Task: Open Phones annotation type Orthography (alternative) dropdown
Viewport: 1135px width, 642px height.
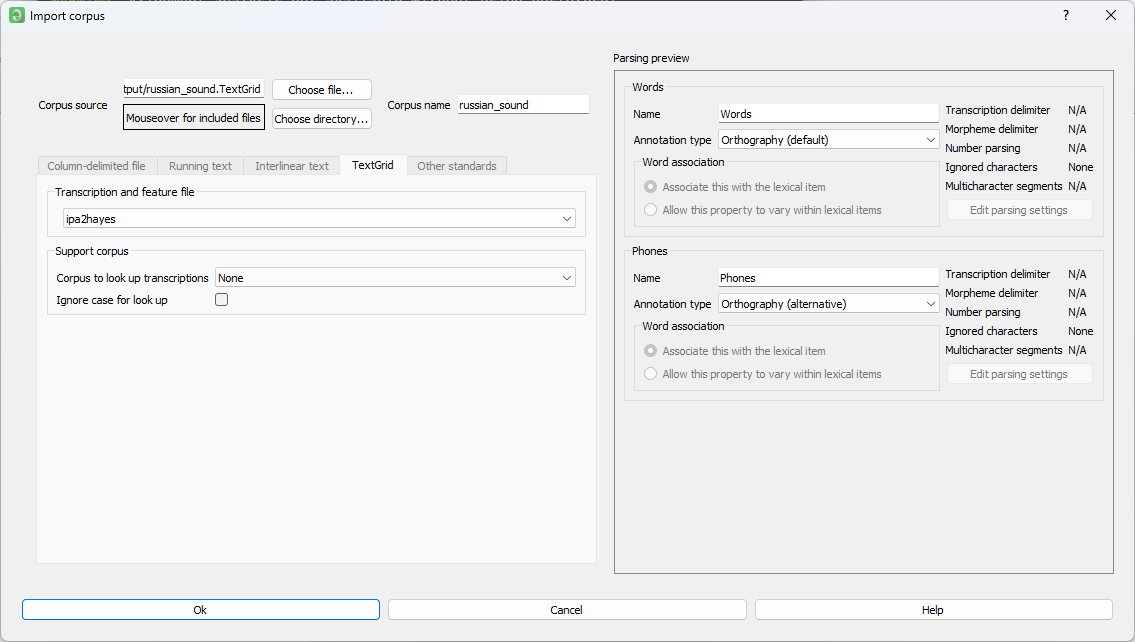Action: (828, 304)
